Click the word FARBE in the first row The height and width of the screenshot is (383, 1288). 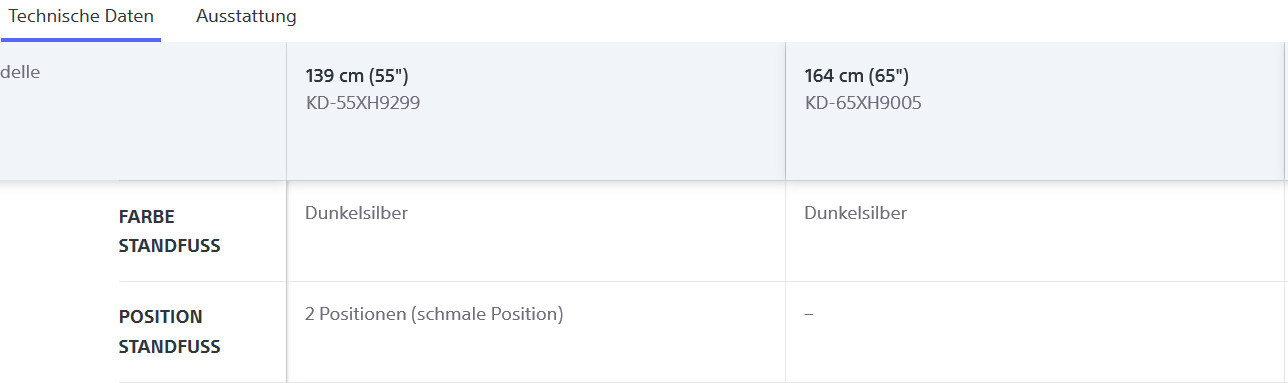[x=146, y=216]
